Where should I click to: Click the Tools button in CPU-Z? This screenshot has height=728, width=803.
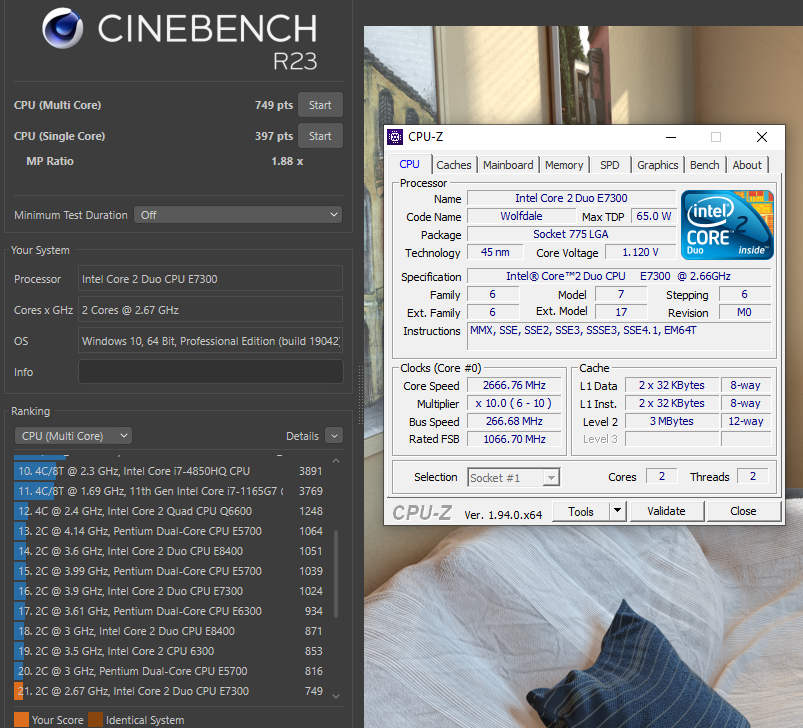pos(581,511)
